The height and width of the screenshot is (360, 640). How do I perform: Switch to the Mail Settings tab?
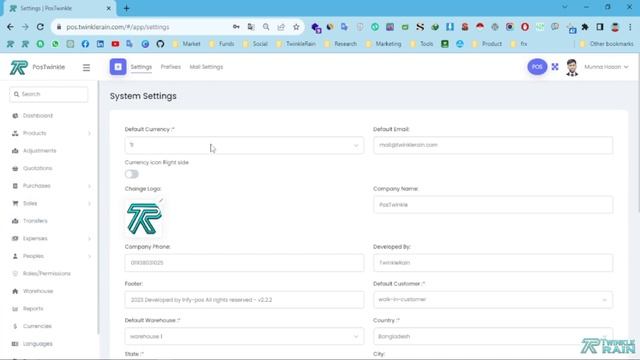[x=206, y=67]
